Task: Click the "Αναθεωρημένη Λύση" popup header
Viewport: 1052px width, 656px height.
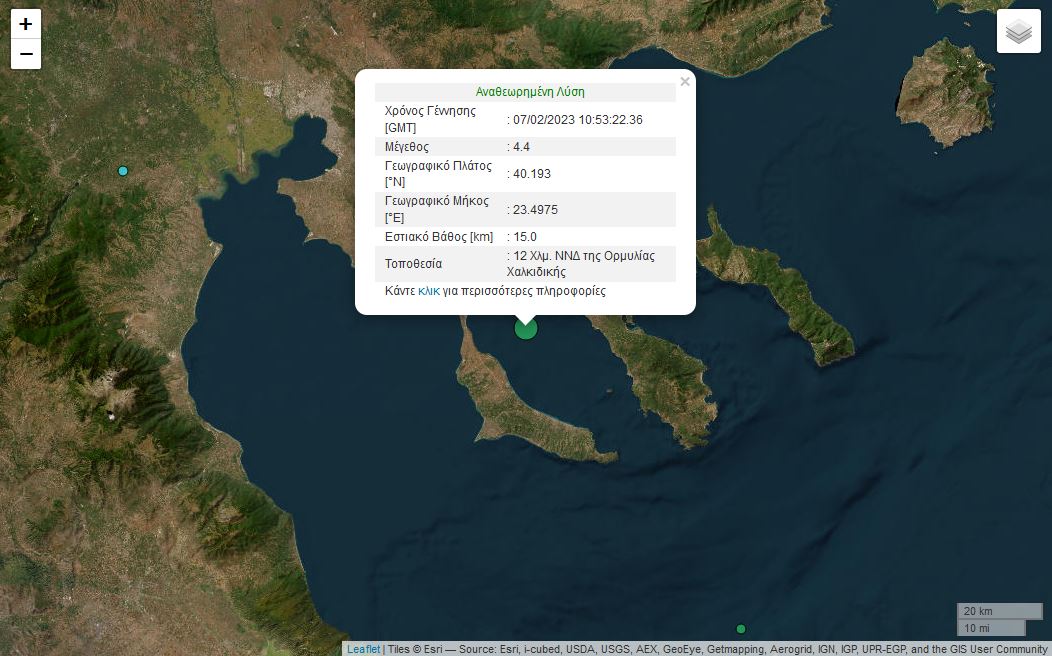Action: pos(530,92)
